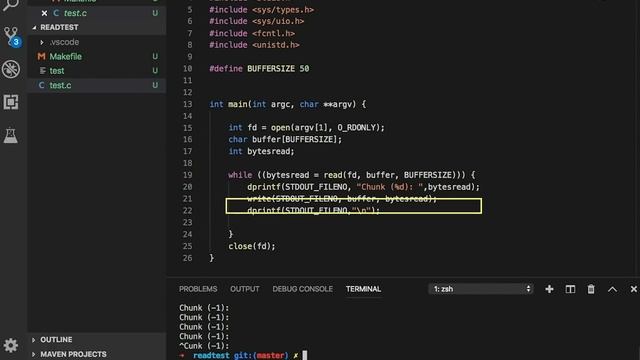Switch to the PROBLEMS panel tab
Image resolution: width=640 pixels, height=360 pixels.
point(198,289)
